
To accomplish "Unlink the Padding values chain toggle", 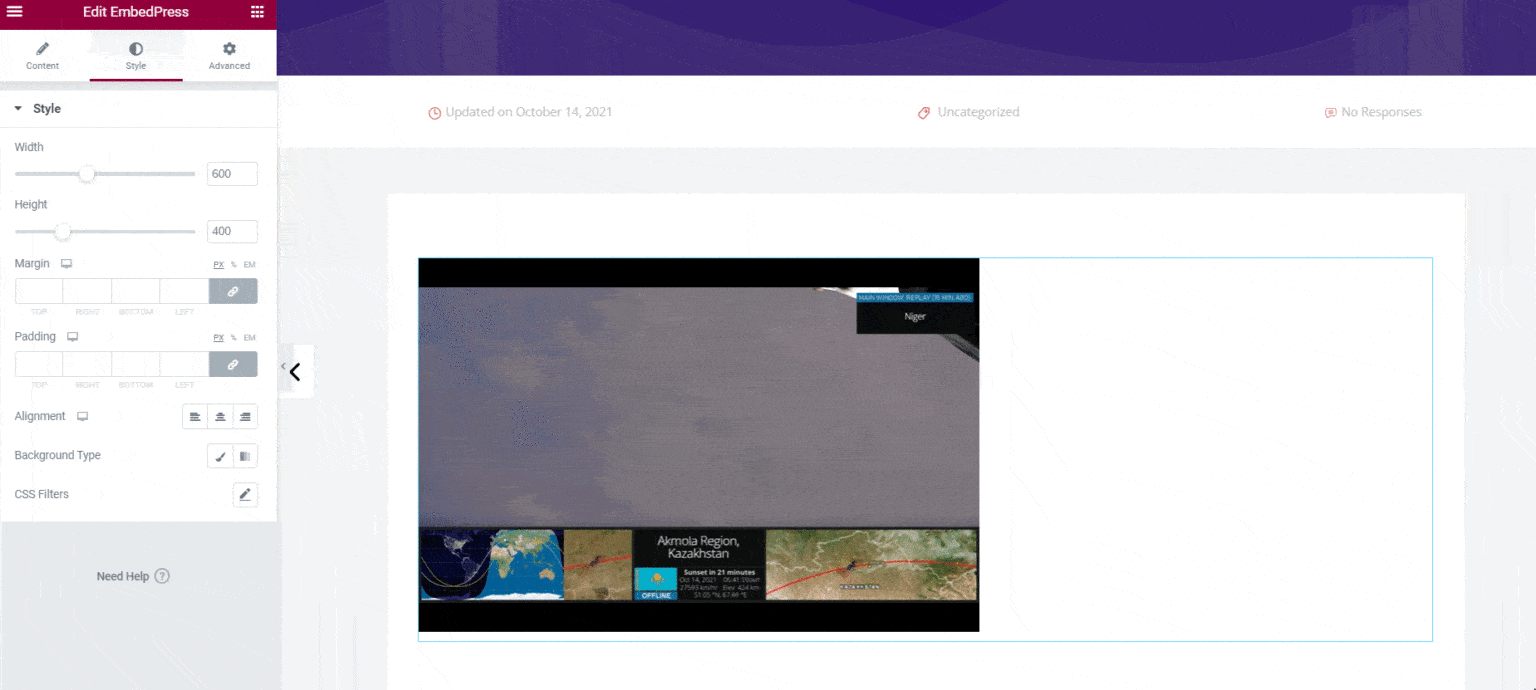I will [x=233, y=364].
